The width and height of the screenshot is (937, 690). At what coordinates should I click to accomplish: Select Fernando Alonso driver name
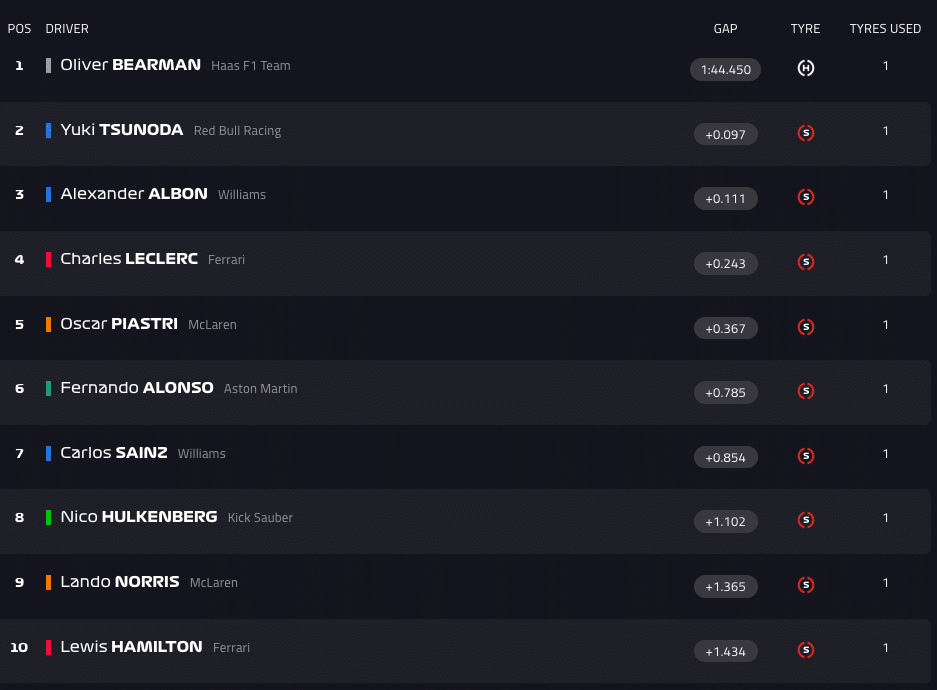(136, 388)
